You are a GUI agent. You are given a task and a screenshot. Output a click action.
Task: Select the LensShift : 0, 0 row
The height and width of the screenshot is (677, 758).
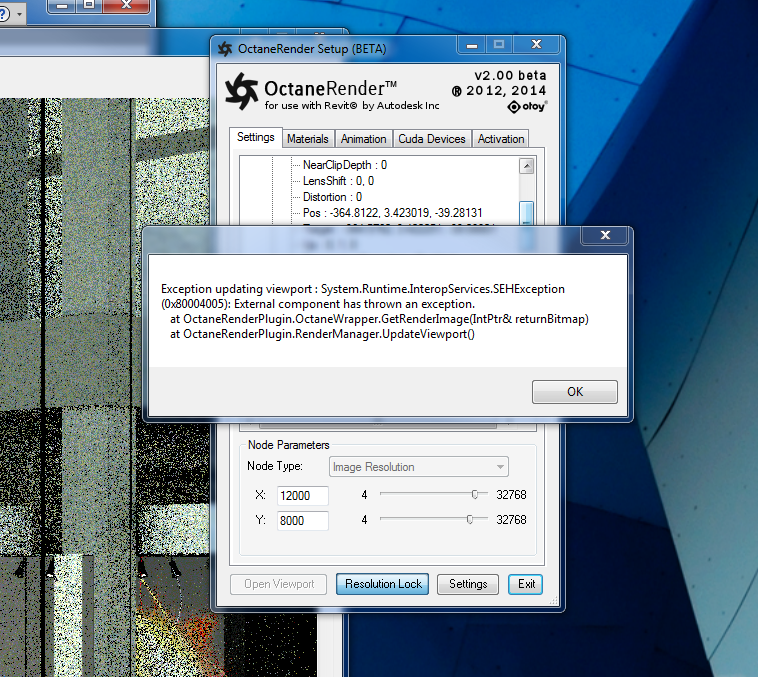tap(338, 181)
